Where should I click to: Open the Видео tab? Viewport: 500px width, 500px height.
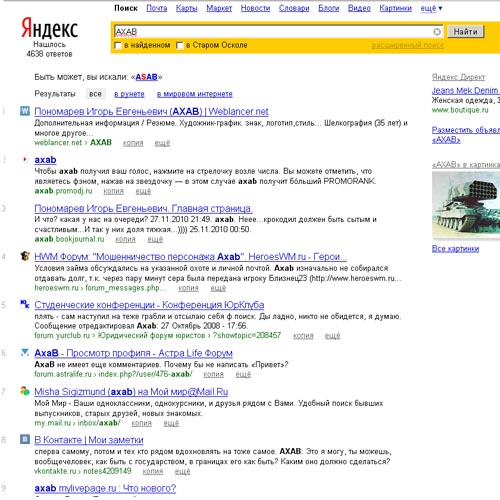click(359, 8)
